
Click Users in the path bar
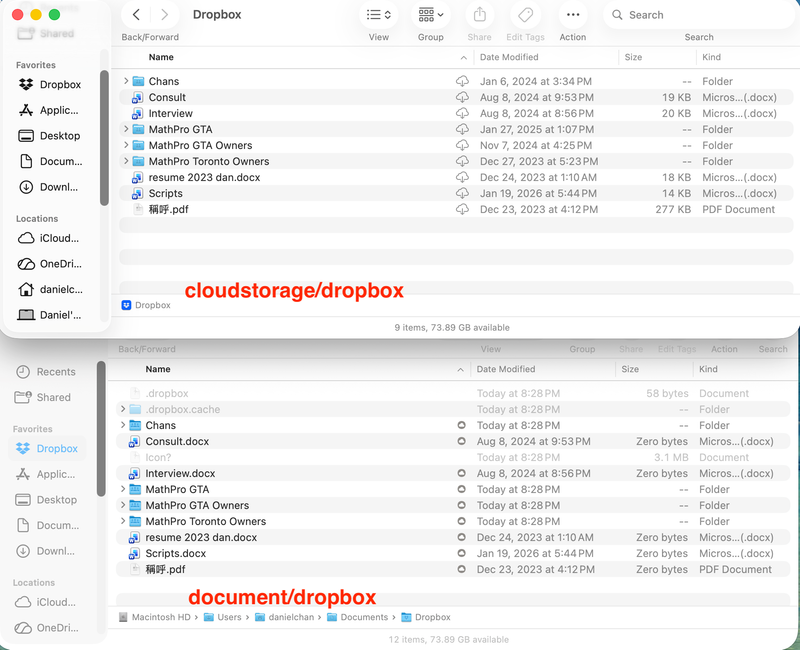(x=223, y=617)
